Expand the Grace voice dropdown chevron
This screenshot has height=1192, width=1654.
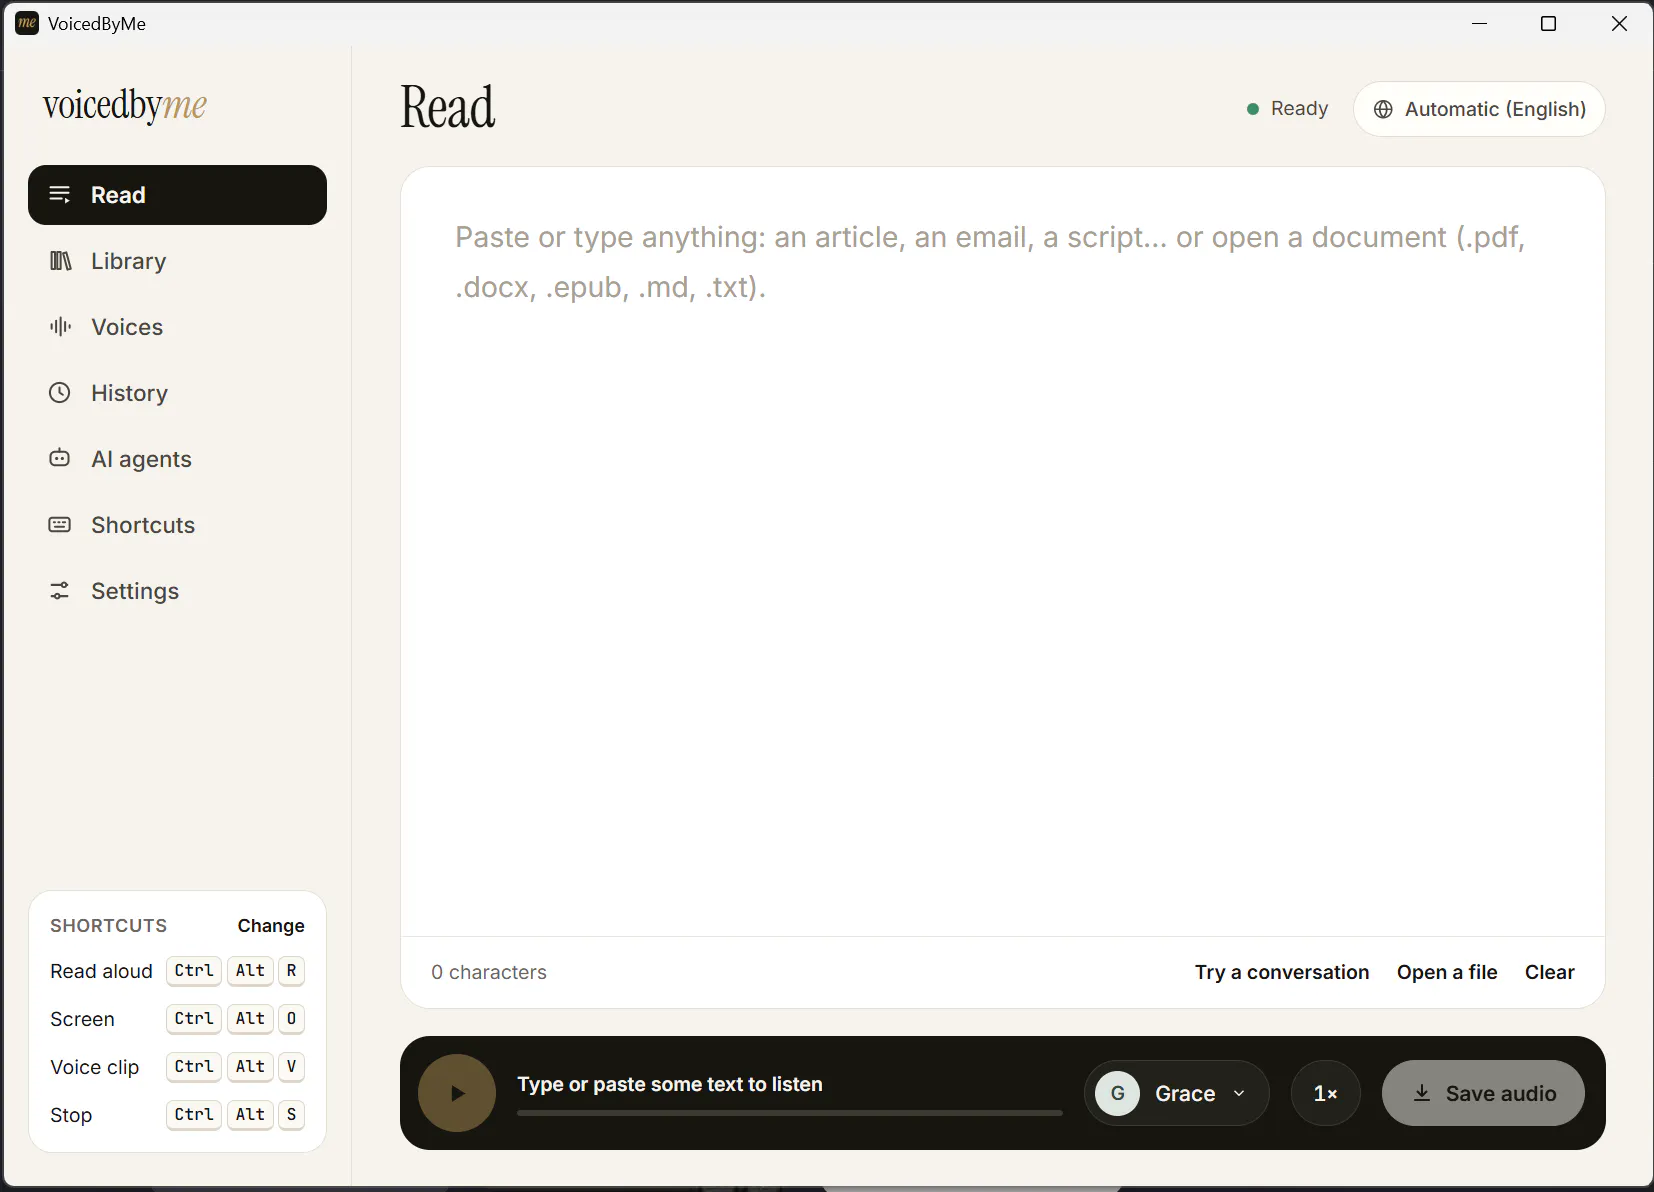1239,1093
